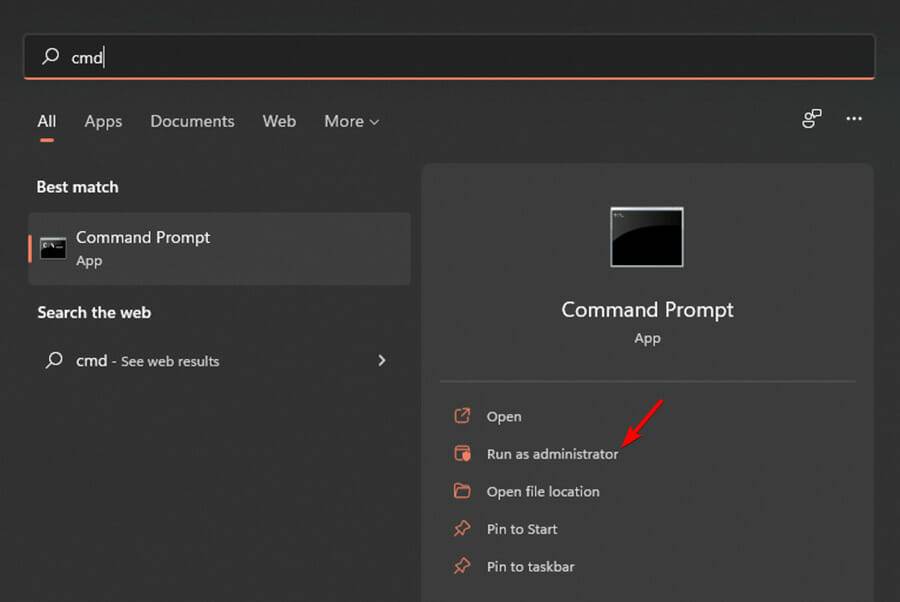Switch to the All tab
Screen dimensions: 900x602
click(x=46, y=121)
